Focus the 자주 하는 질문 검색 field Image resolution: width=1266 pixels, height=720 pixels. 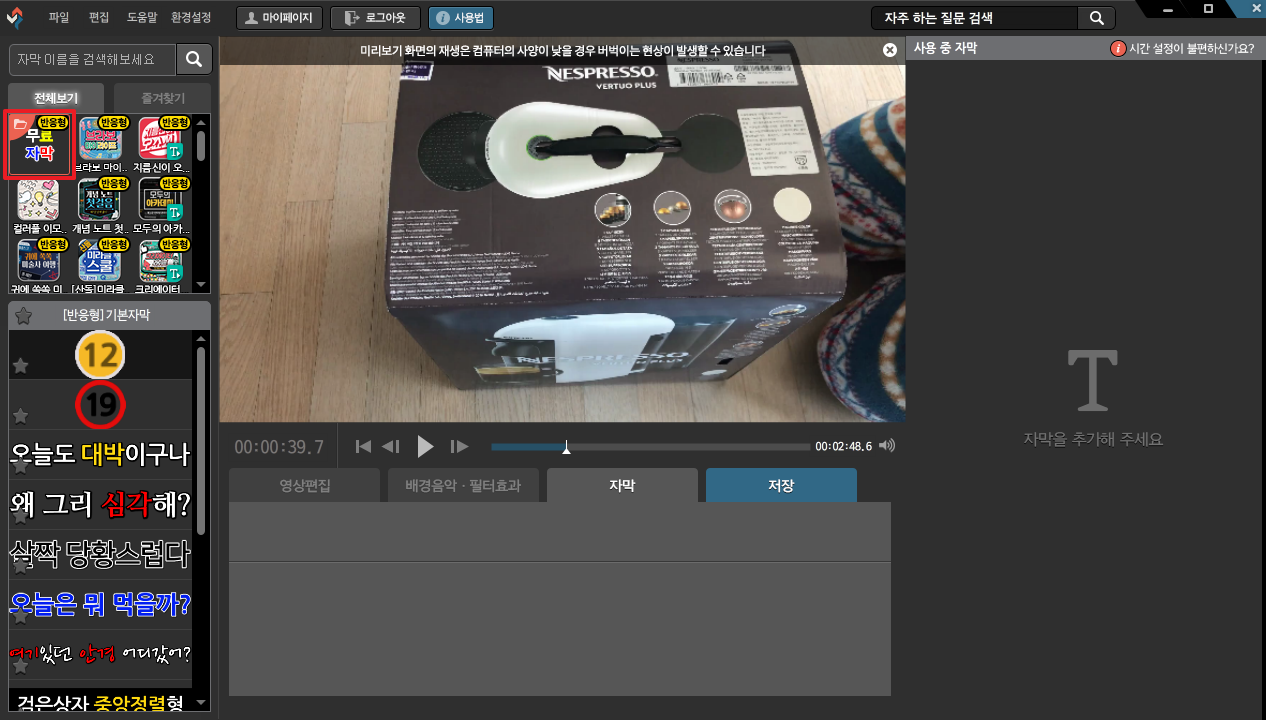coord(974,18)
